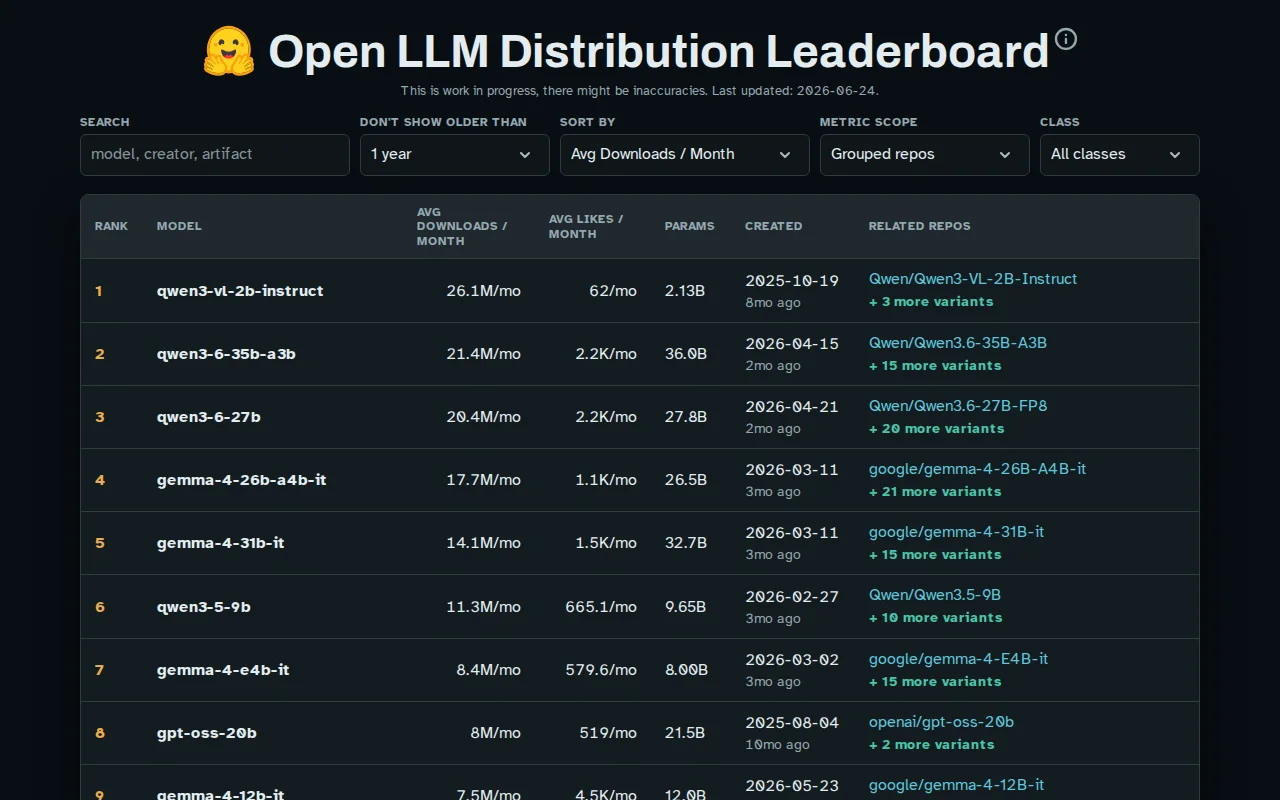Click the Open LLM Distribution Leaderboard title
Viewport: 1280px width, 800px height.
click(x=658, y=52)
